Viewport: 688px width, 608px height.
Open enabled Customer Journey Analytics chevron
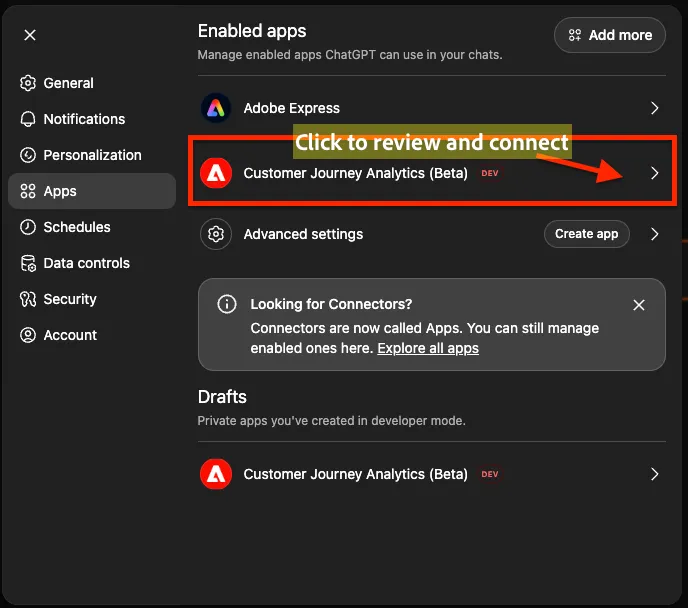tap(655, 173)
